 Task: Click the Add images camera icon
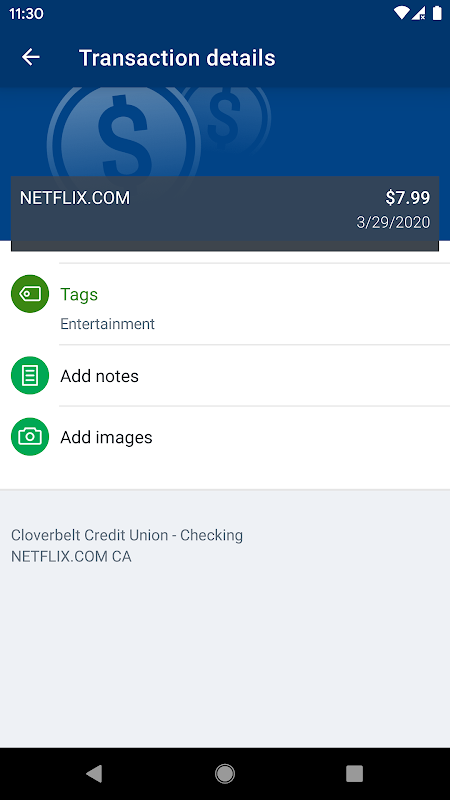pyautogui.click(x=30, y=437)
